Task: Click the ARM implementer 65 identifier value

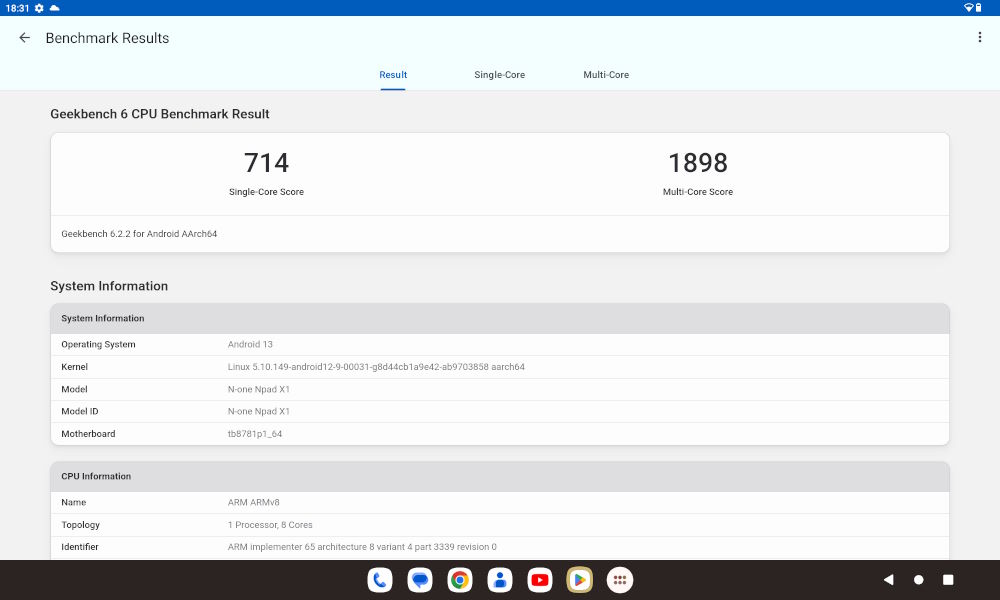Action: point(362,547)
